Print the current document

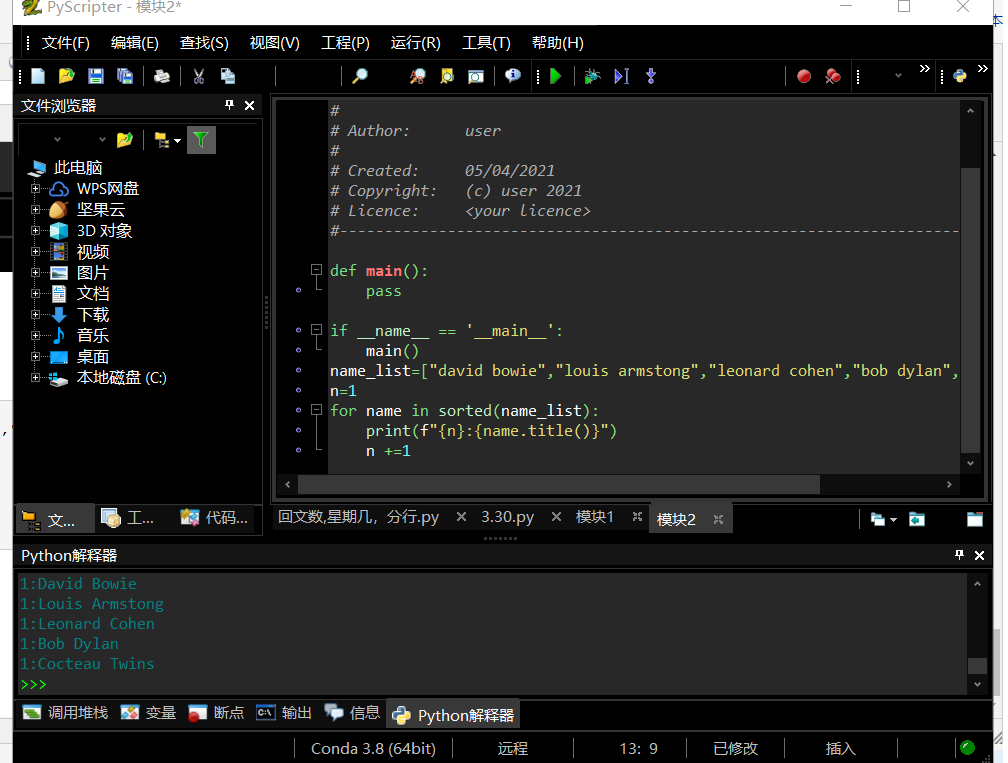[x=162, y=76]
